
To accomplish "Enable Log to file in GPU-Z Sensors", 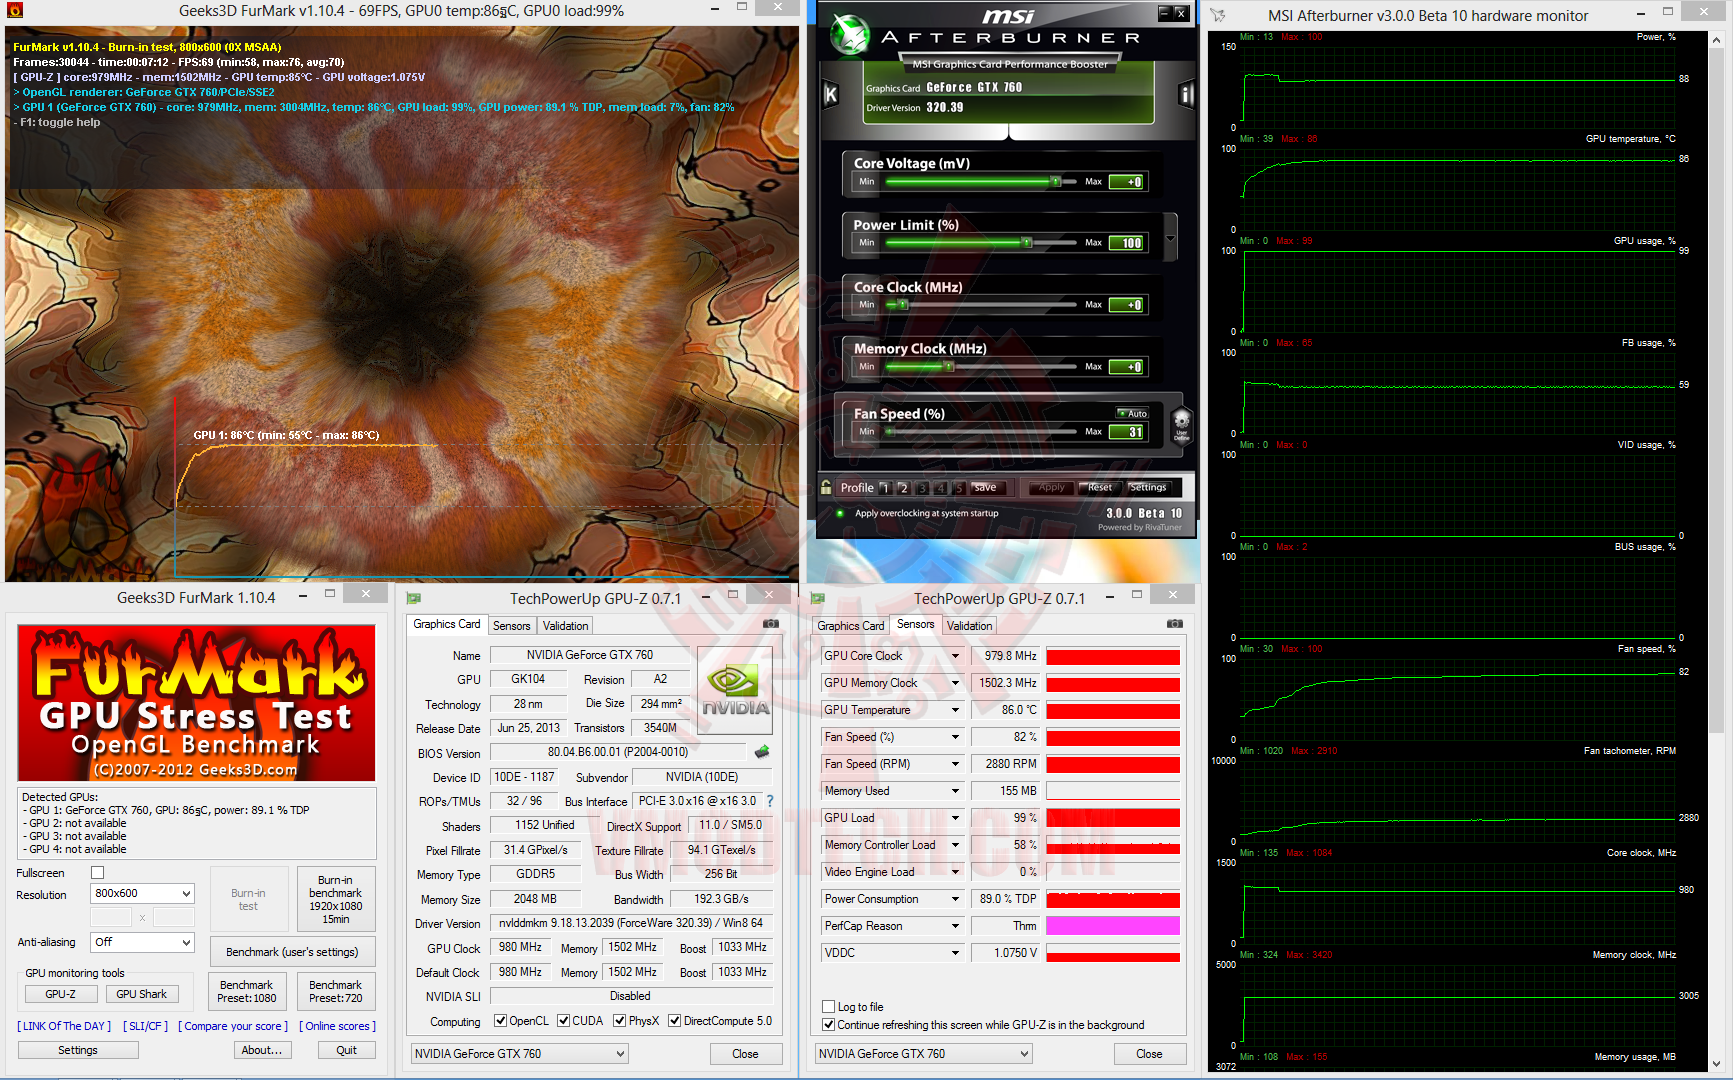I will (828, 1007).
